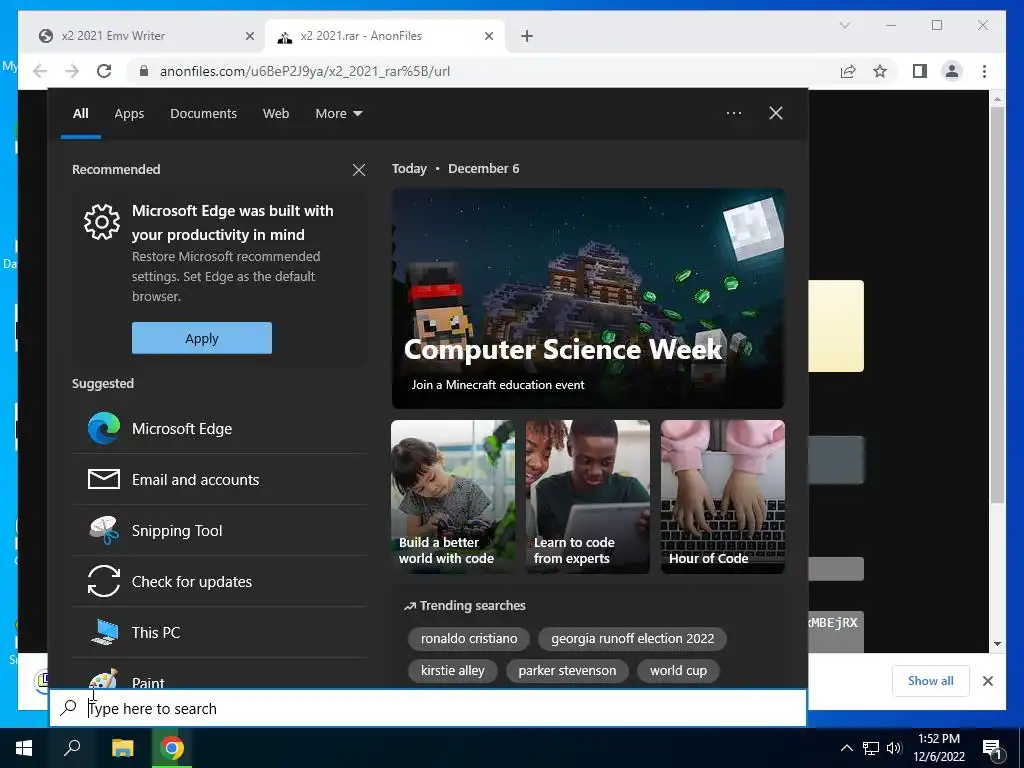1024x768 pixels.
Task: Switch to the Apps search tab
Action: pyautogui.click(x=129, y=114)
